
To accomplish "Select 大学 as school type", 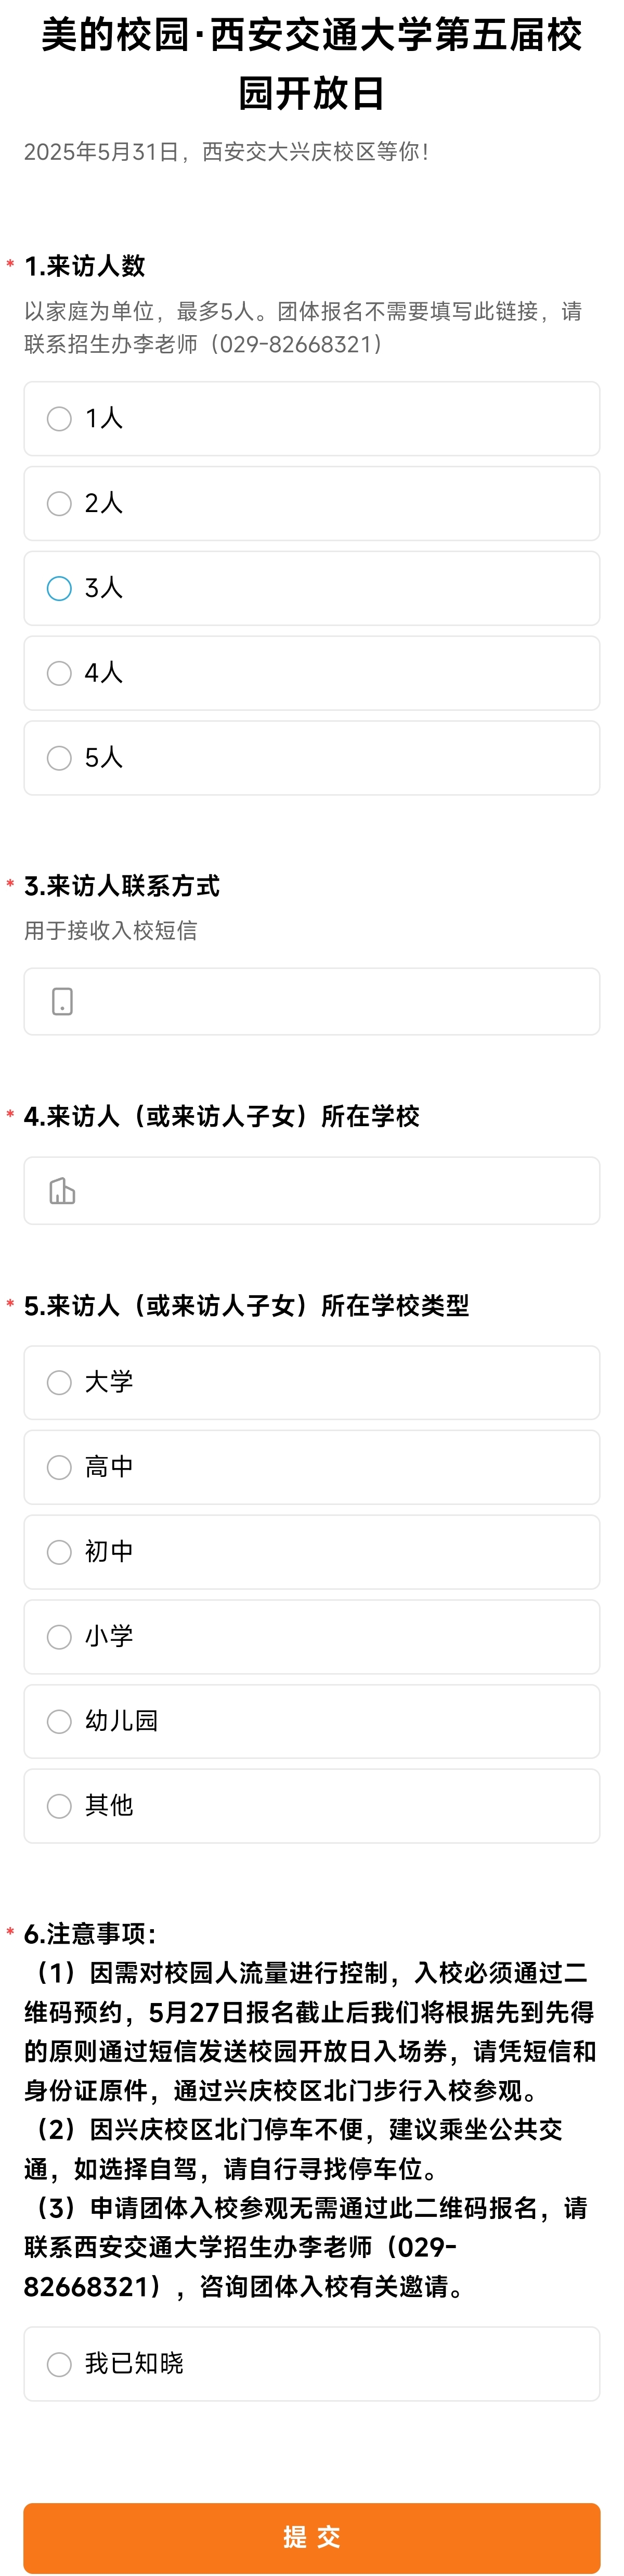I will tap(312, 1383).
